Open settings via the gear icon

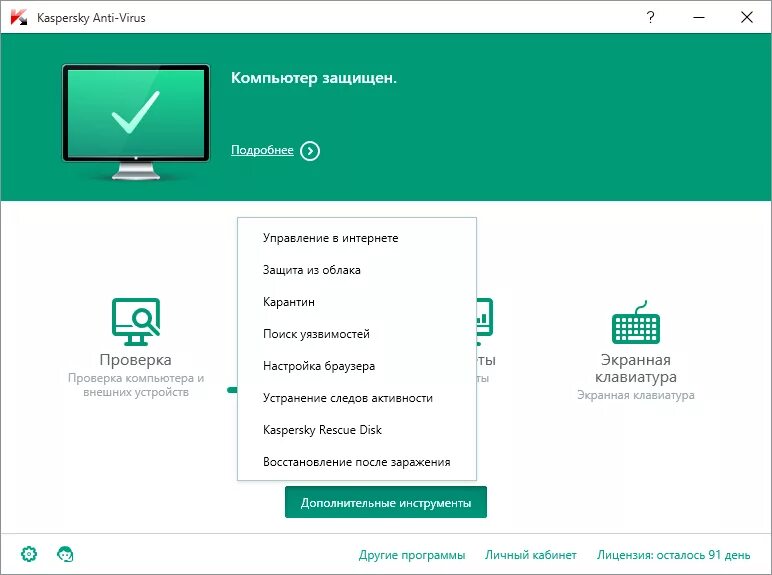pos(29,554)
